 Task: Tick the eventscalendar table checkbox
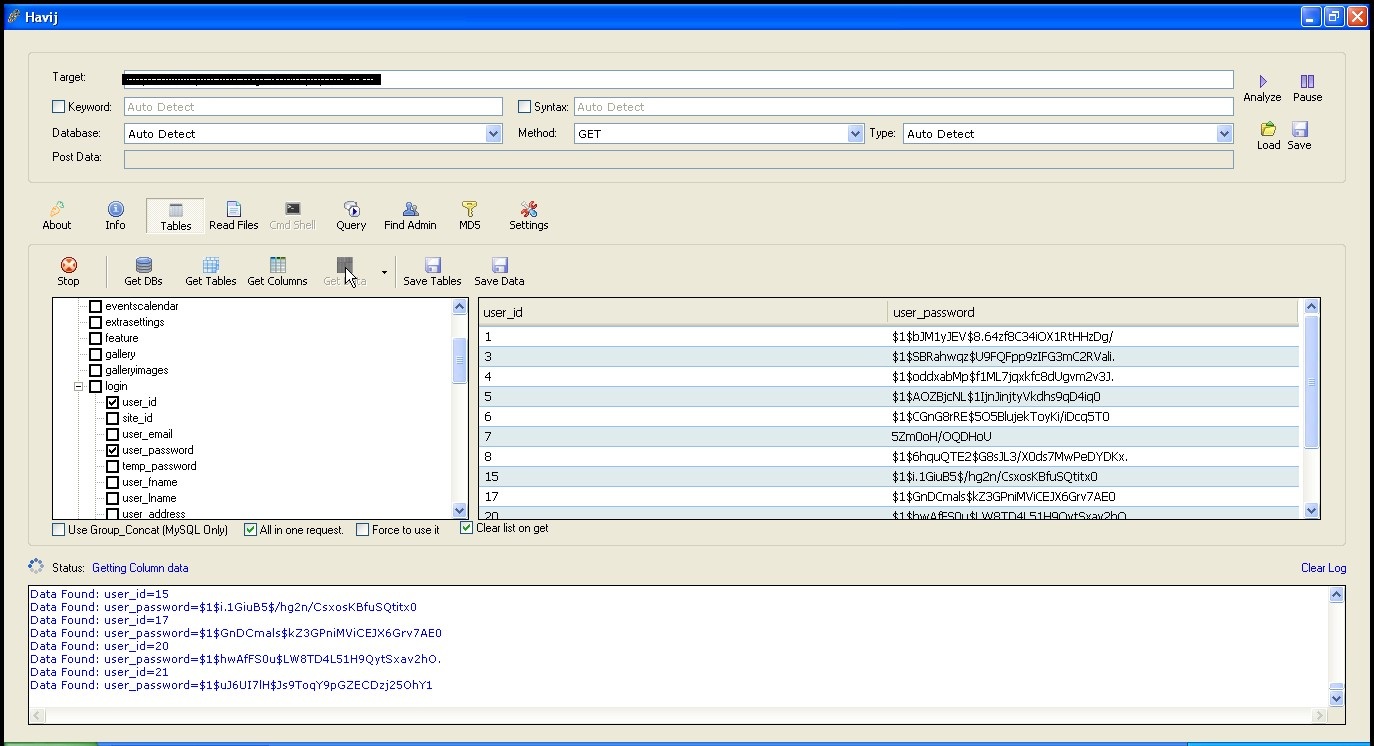pyautogui.click(x=96, y=306)
